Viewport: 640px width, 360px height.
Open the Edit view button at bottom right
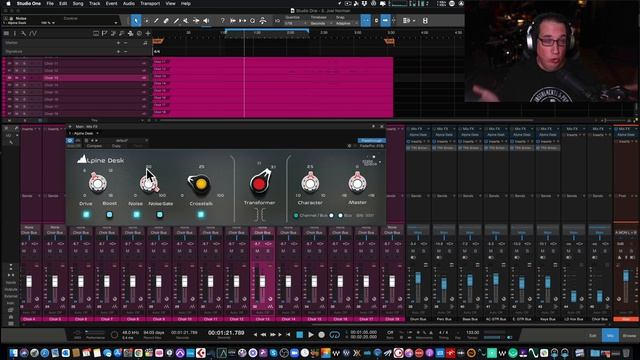point(593,336)
